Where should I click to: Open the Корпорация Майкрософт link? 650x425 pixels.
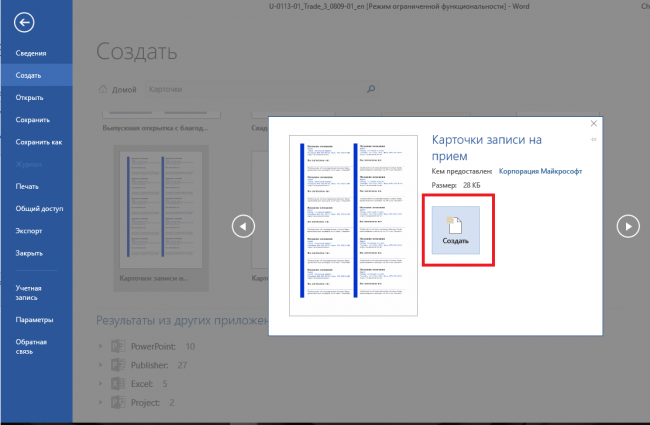[x=540, y=171]
